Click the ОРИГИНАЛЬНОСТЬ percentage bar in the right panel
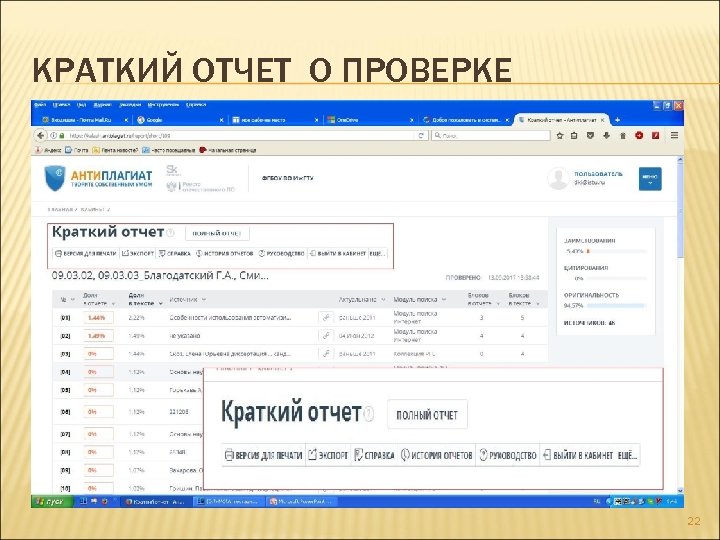 [617, 305]
